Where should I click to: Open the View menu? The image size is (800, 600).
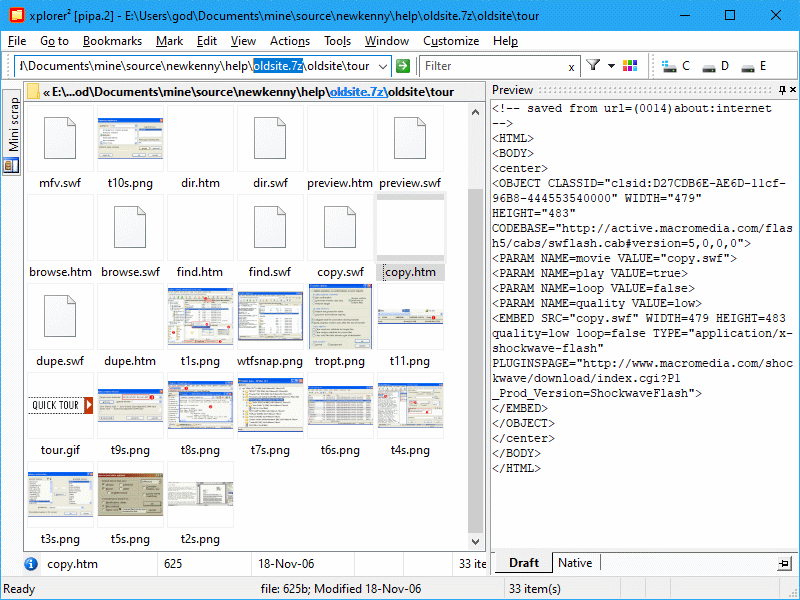pos(243,41)
